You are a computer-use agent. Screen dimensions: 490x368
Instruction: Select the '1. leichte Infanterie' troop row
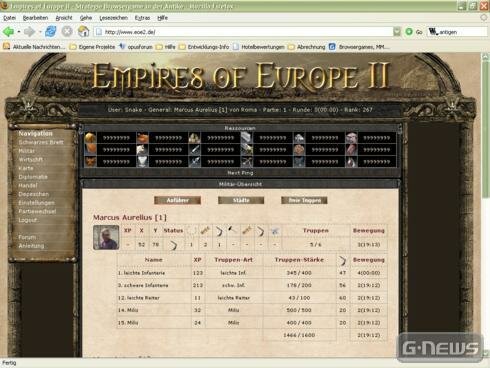(252, 273)
